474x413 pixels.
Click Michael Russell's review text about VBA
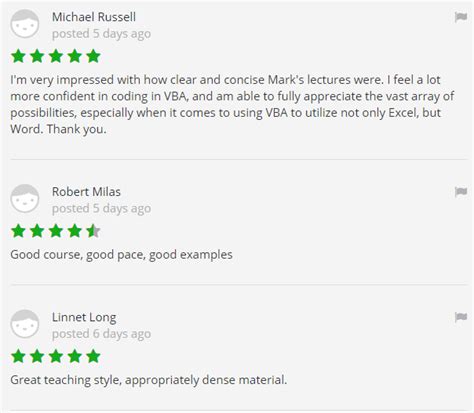[x=232, y=104]
